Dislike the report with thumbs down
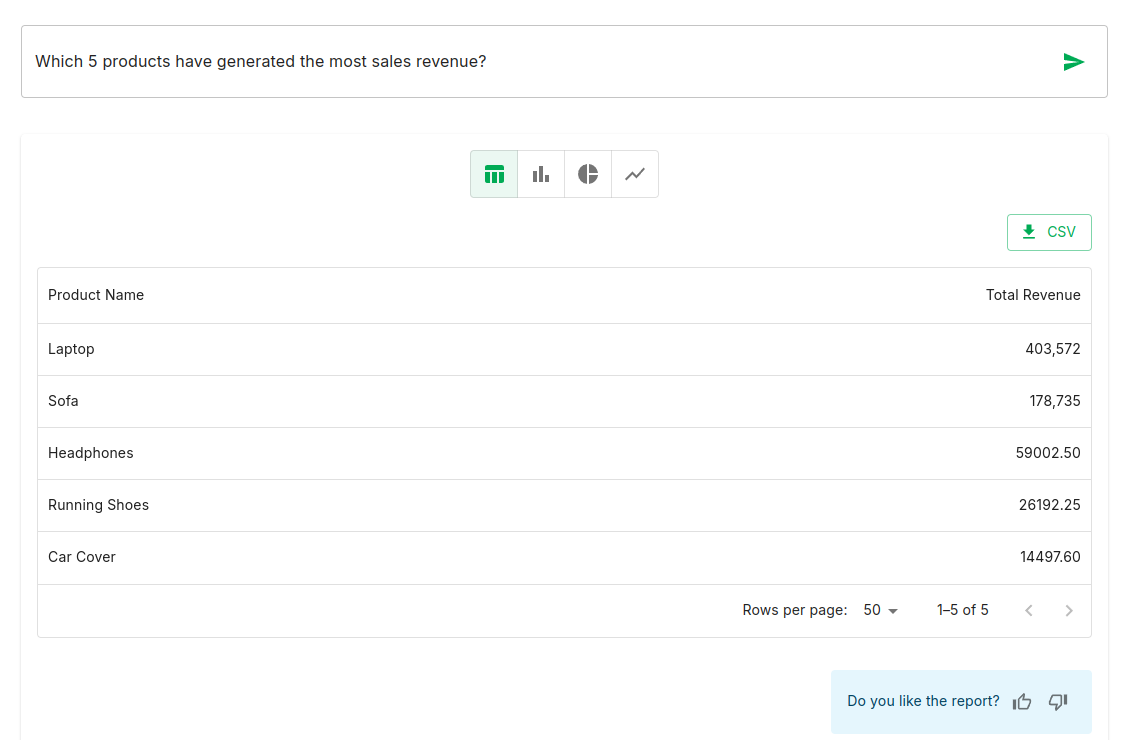 [x=1058, y=702]
